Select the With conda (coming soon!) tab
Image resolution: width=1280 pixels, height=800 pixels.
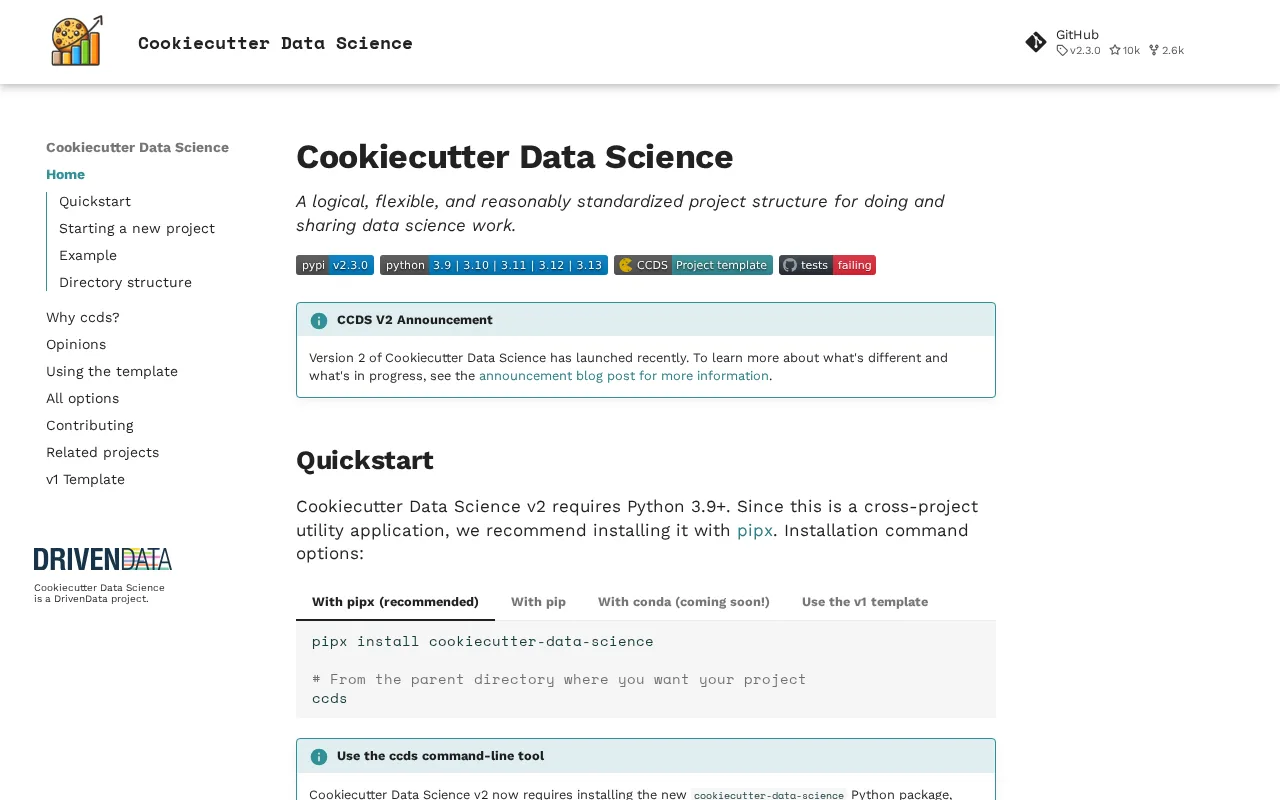[684, 601]
